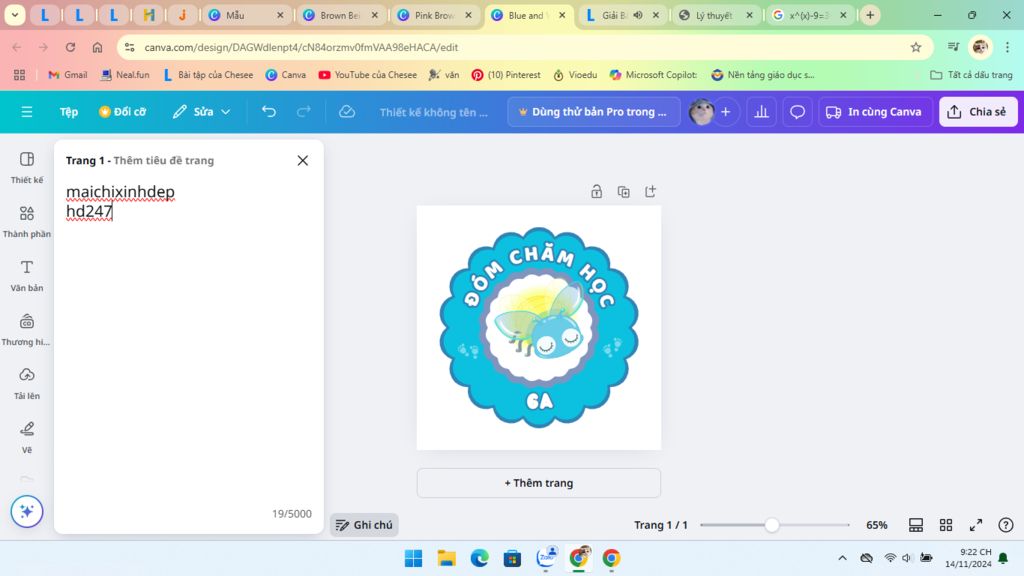Click the In cùng Canva button

click(875, 112)
